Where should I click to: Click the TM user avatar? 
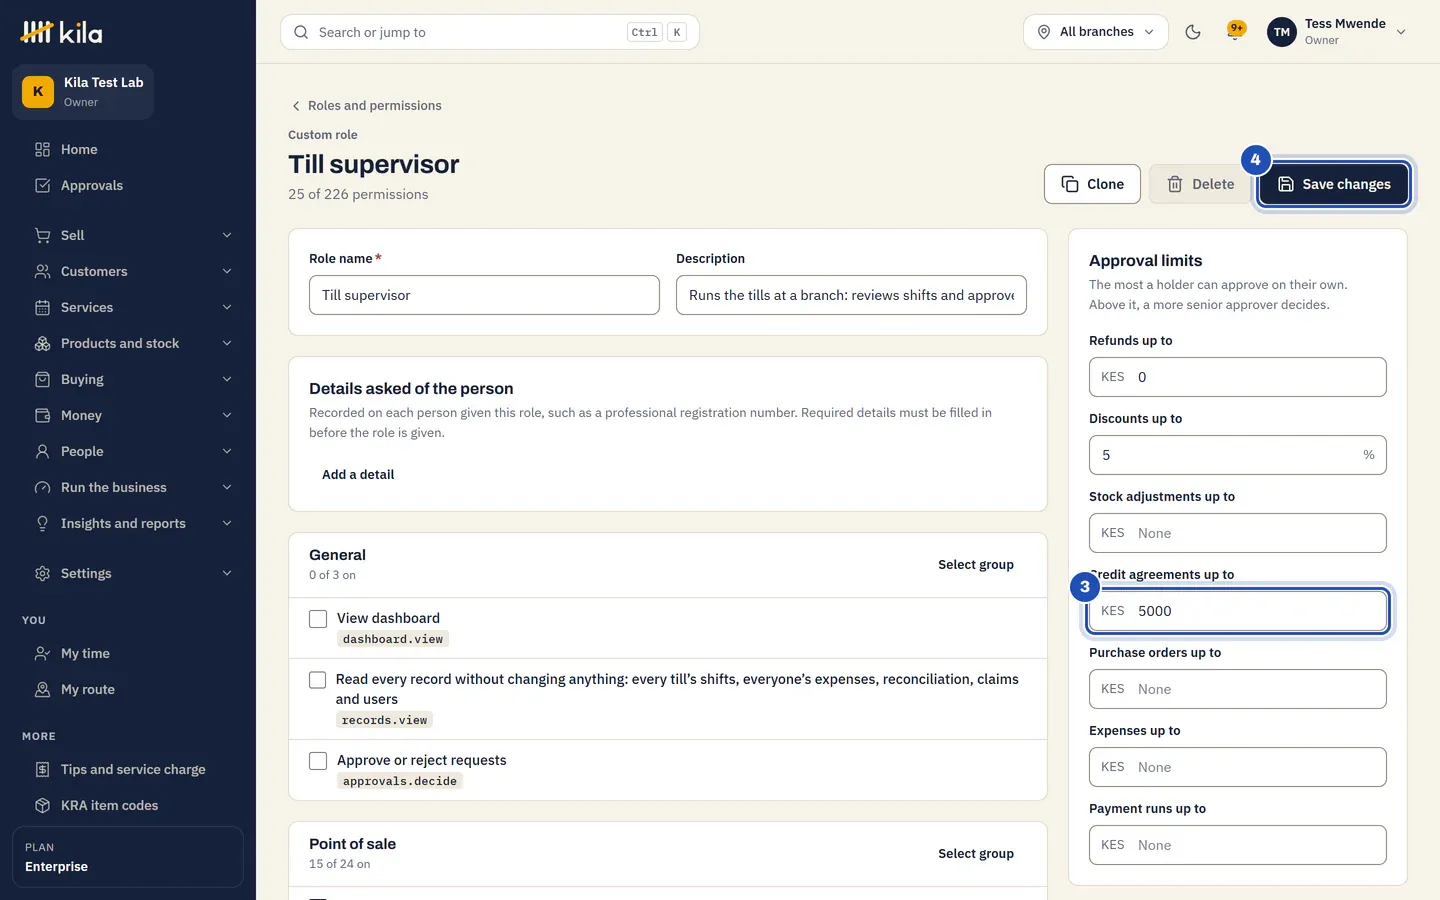(1281, 32)
